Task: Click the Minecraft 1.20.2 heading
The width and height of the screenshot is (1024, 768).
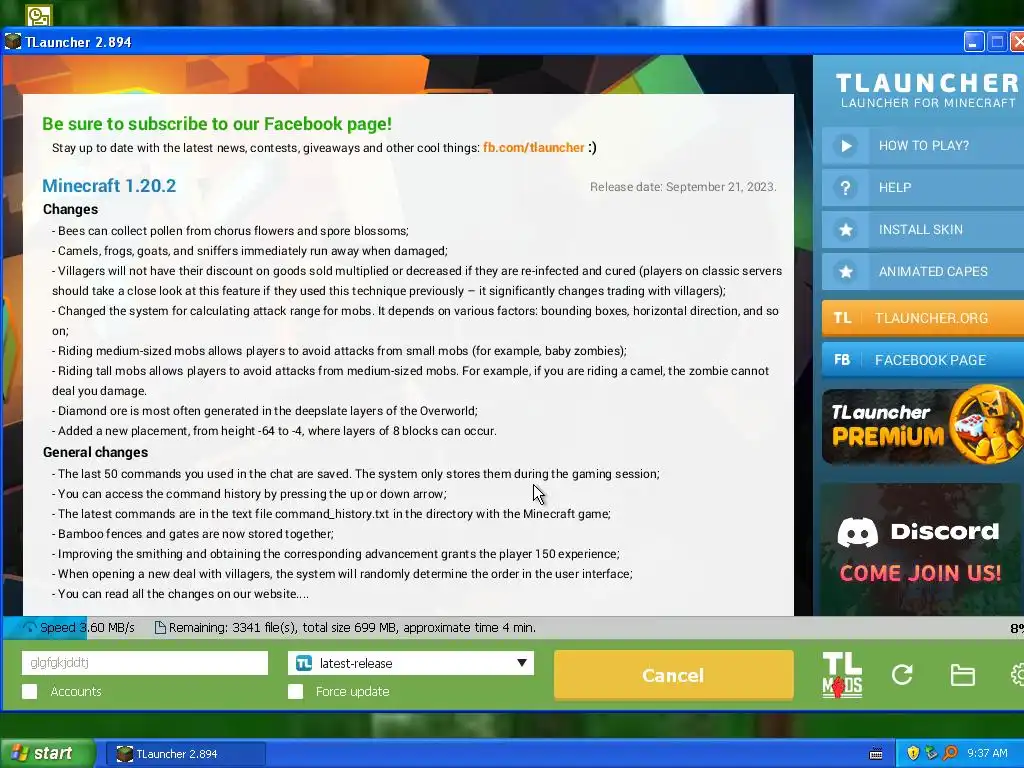Action: click(x=109, y=185)
